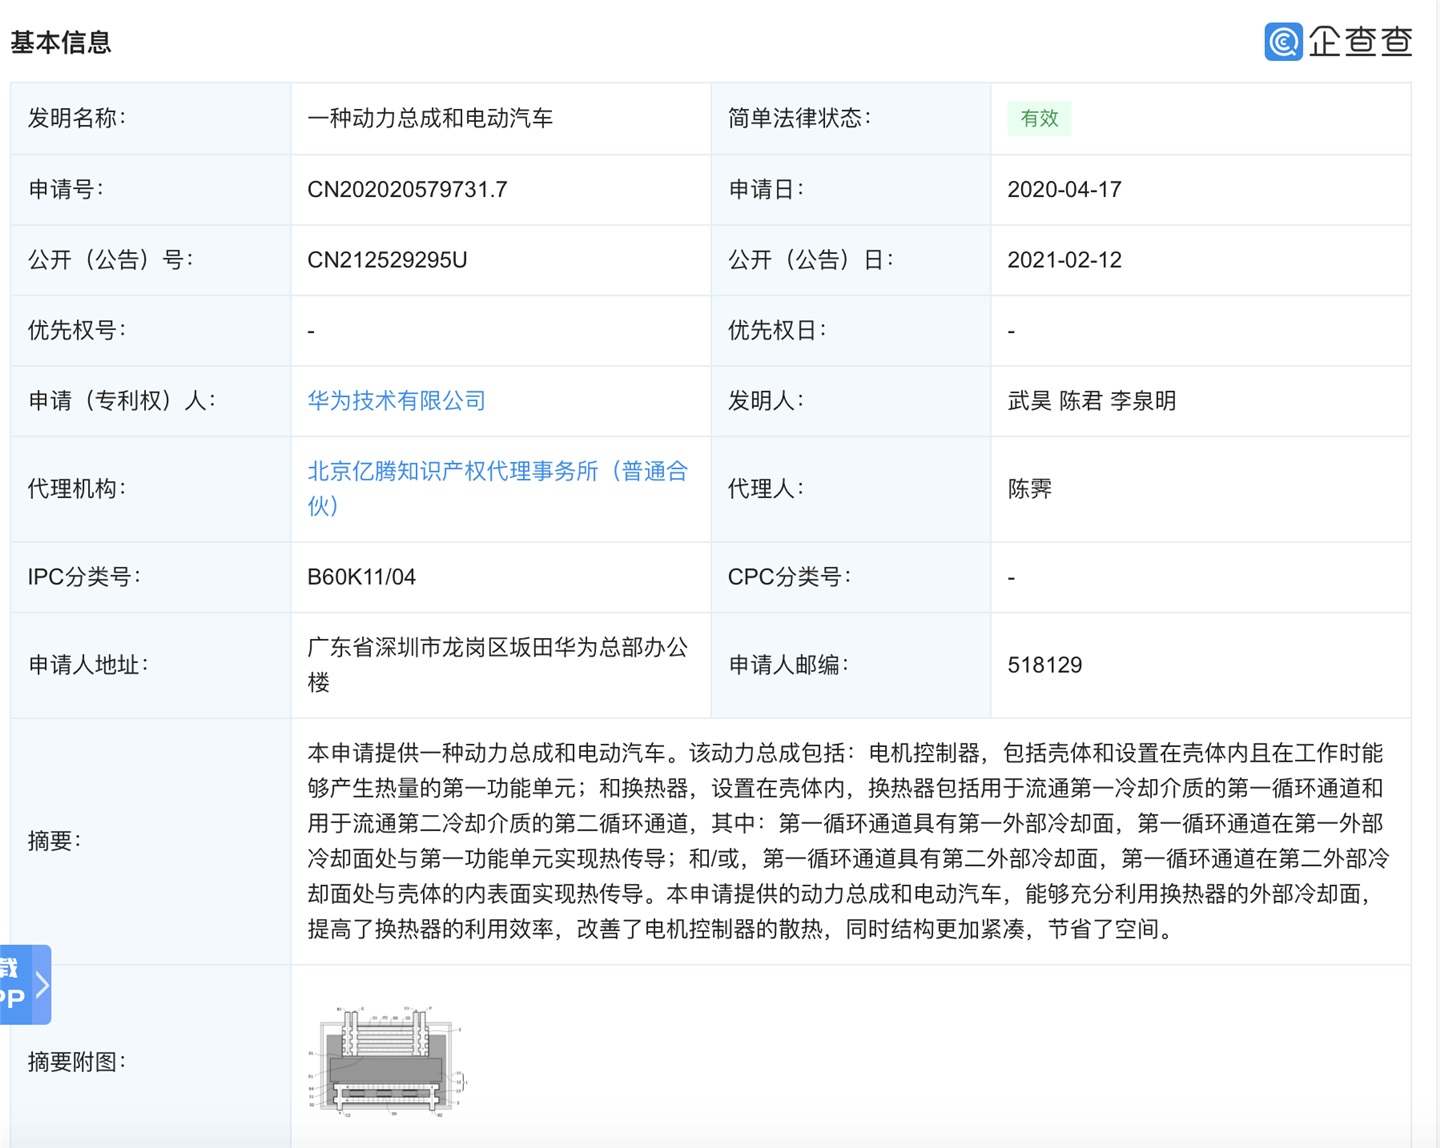Click the 申请号 field label

pos(66,189)
